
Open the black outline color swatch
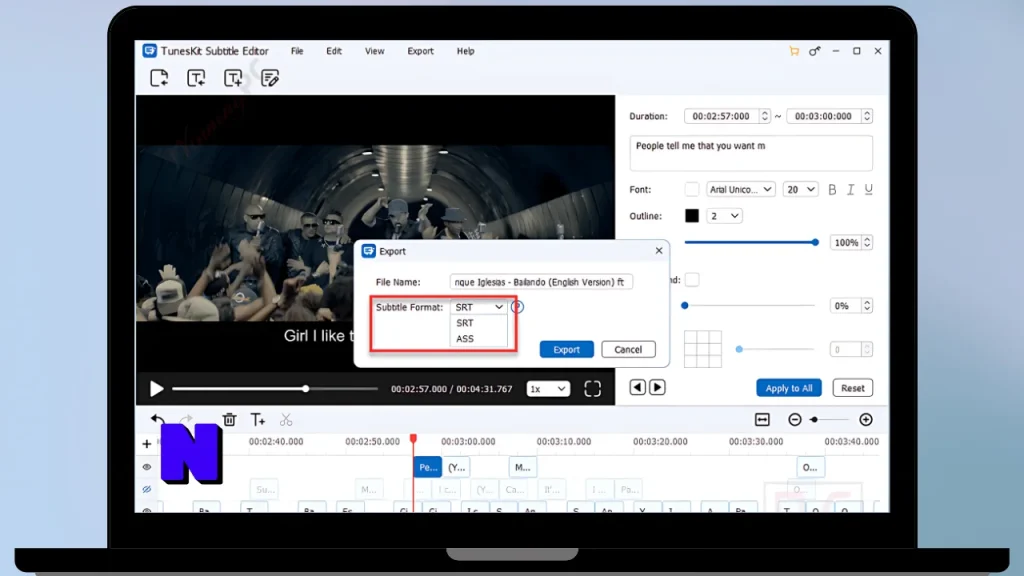coord(692,216)
